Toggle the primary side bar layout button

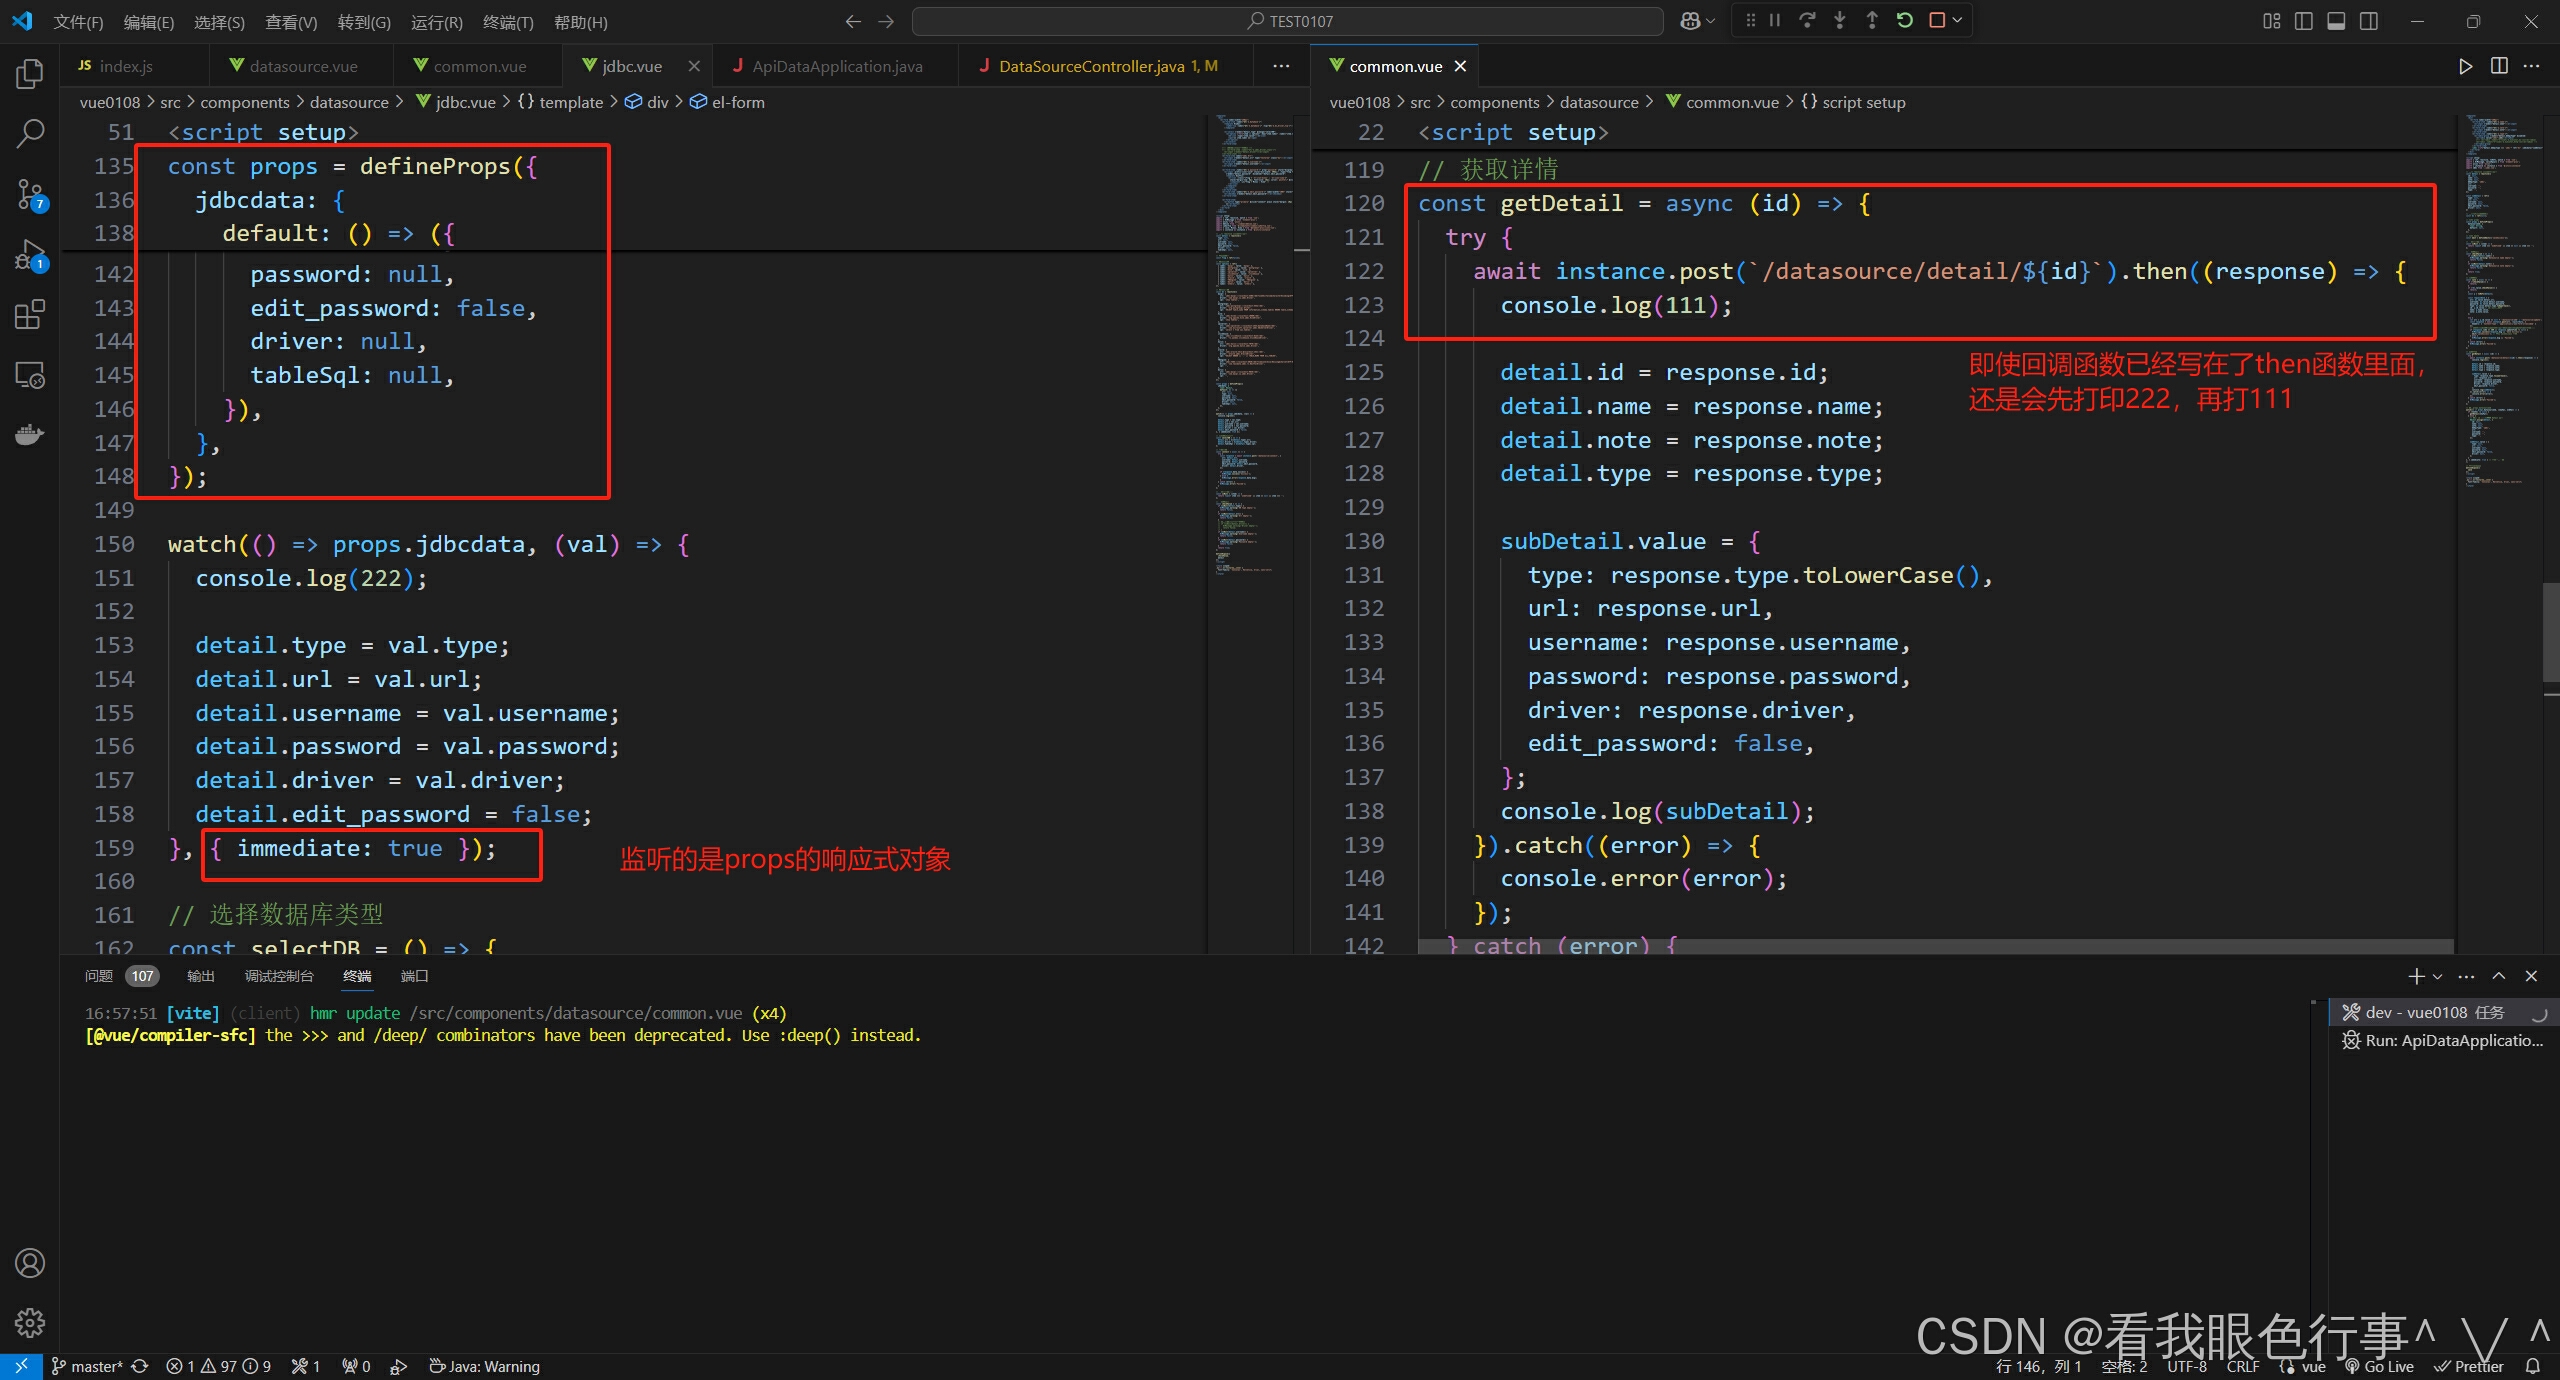coord(2304,21)
